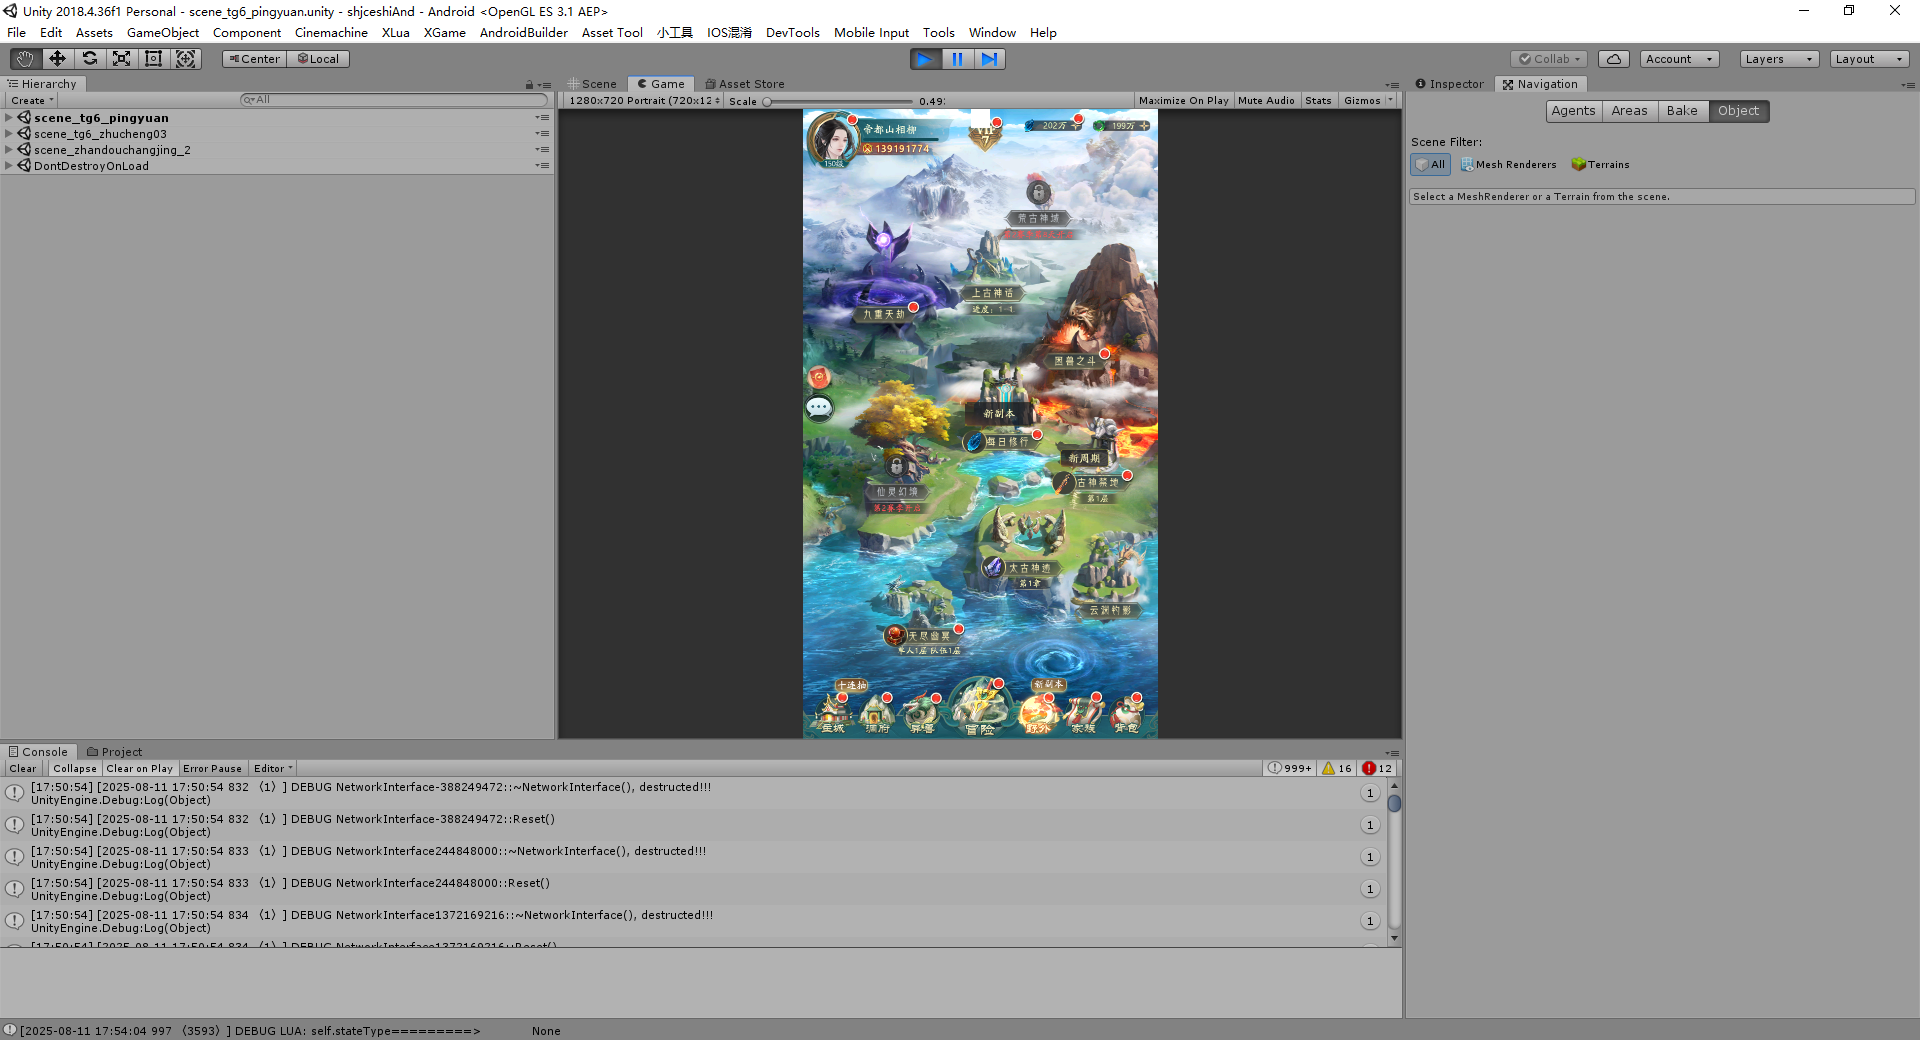Open the Collab dropdown

(x=1549, y=59)
